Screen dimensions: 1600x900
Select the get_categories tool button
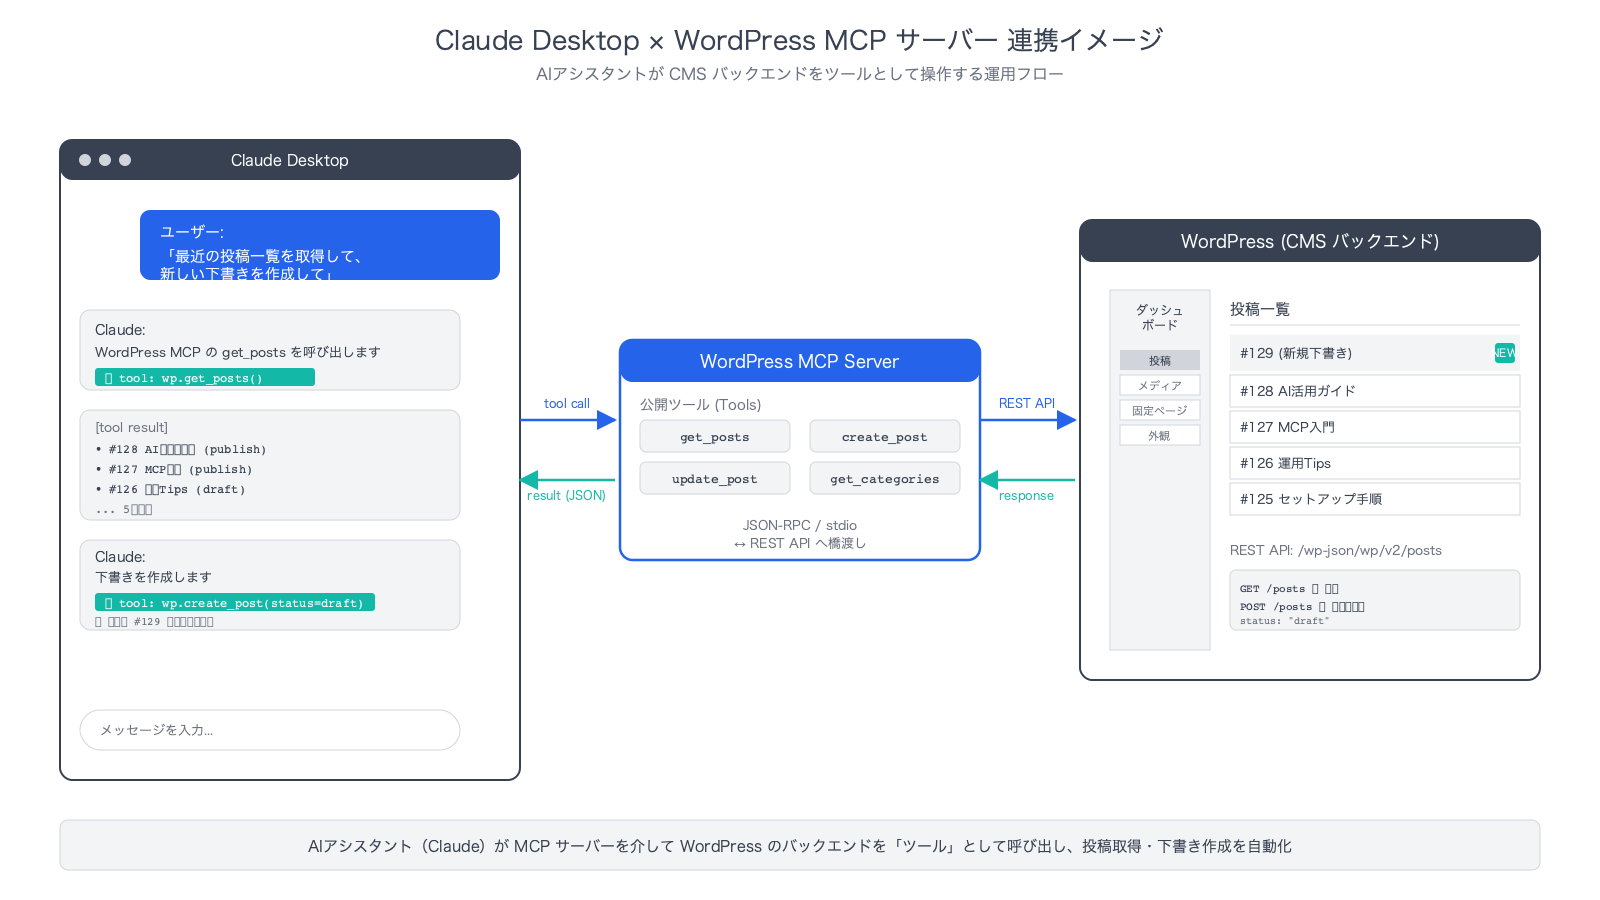coord(885,479)
